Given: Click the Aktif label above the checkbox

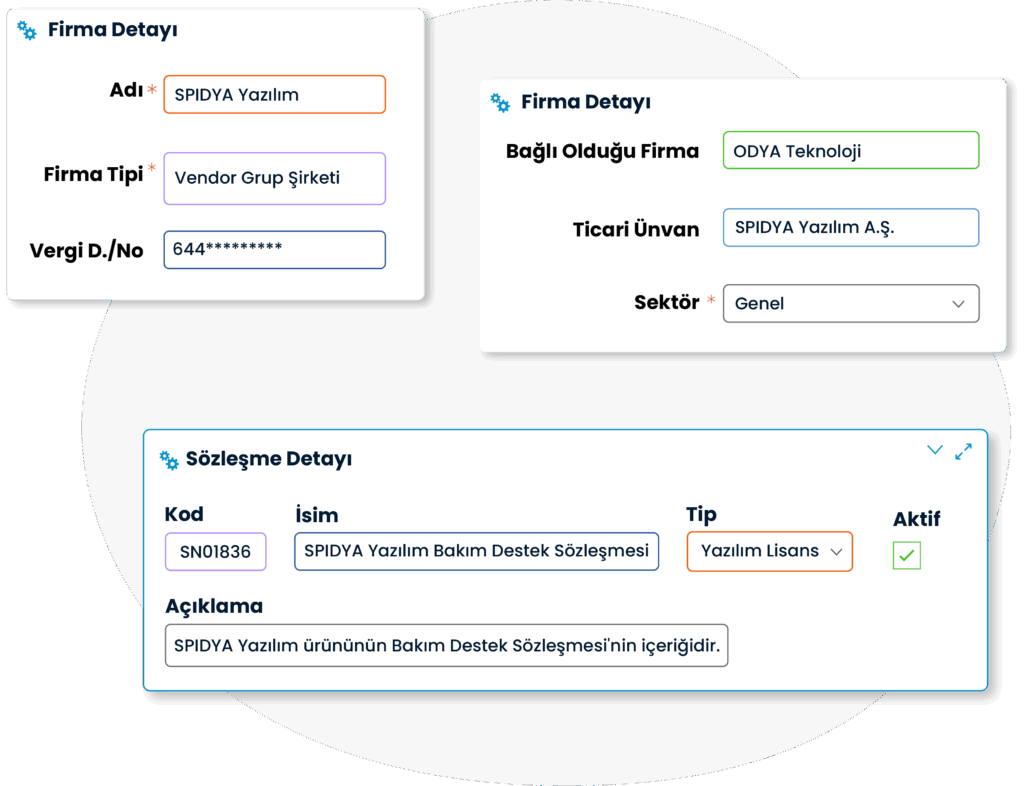Looking at the screenshot, I should [917, 519].
